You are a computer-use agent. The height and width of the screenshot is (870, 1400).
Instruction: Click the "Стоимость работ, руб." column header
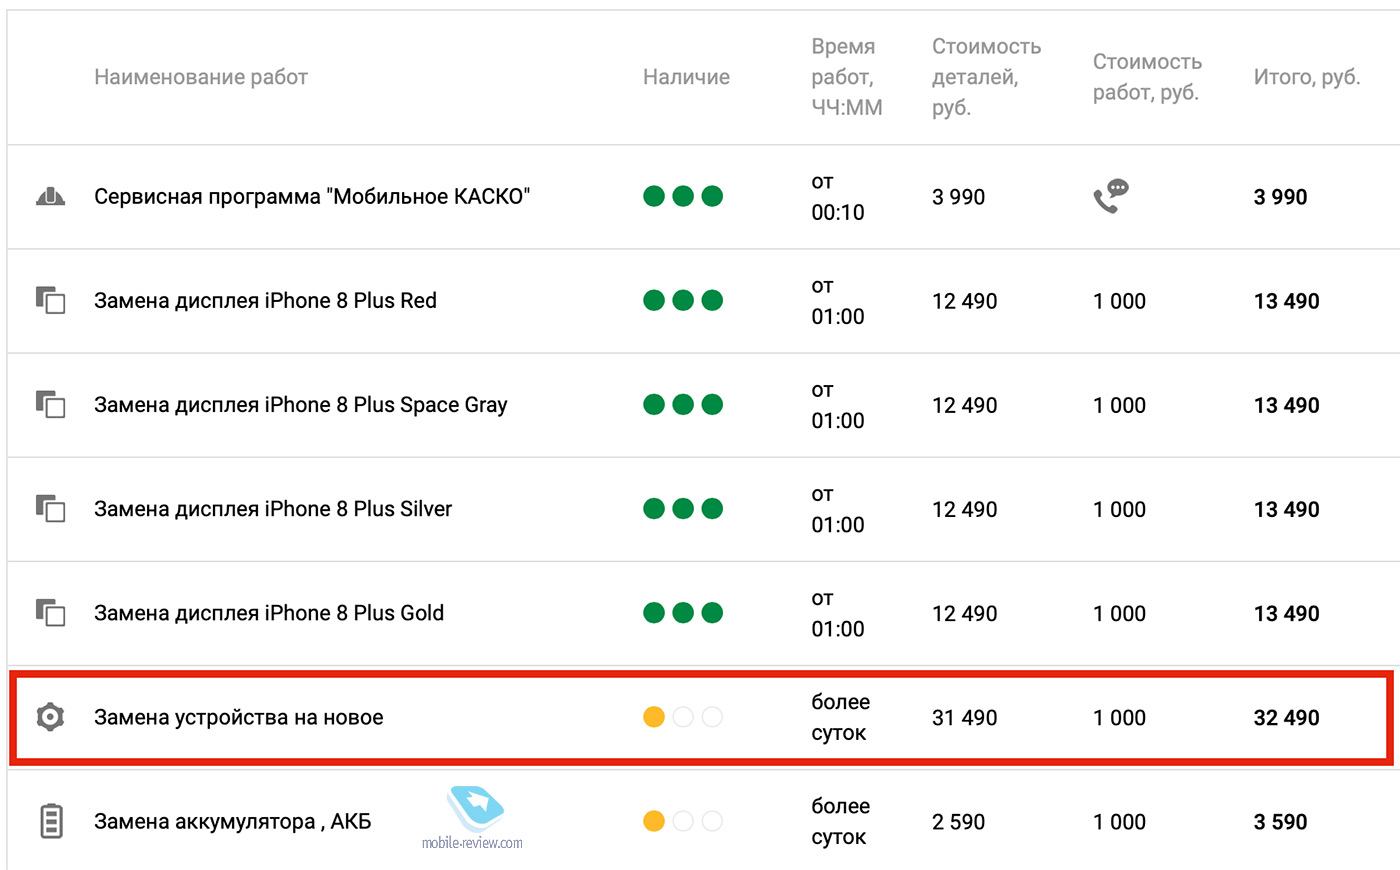[x=1146, y=77]
